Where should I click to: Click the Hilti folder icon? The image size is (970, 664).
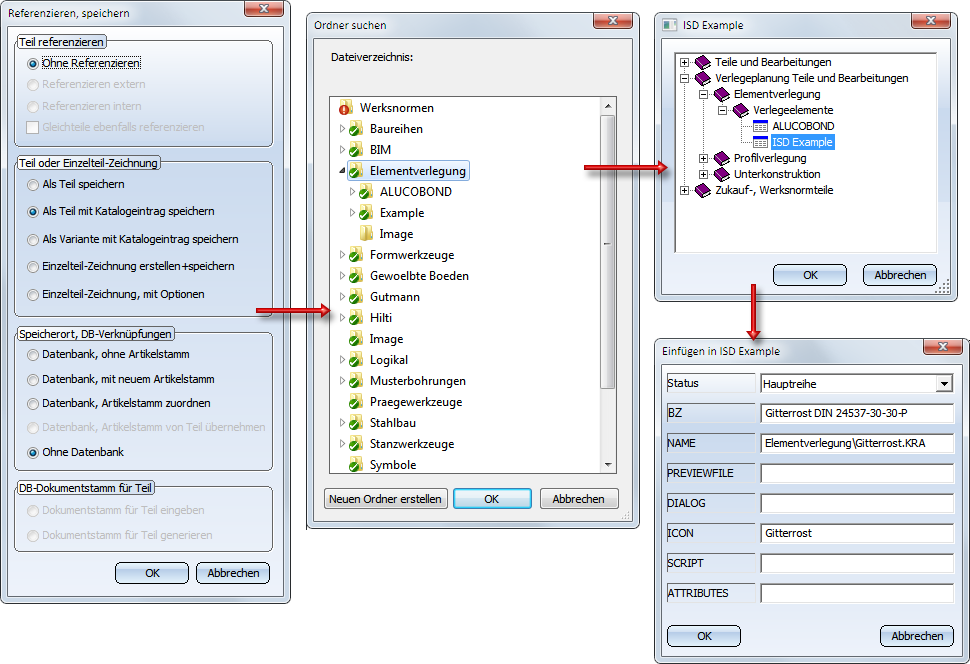pyautogui.click(x=356, y=318)
